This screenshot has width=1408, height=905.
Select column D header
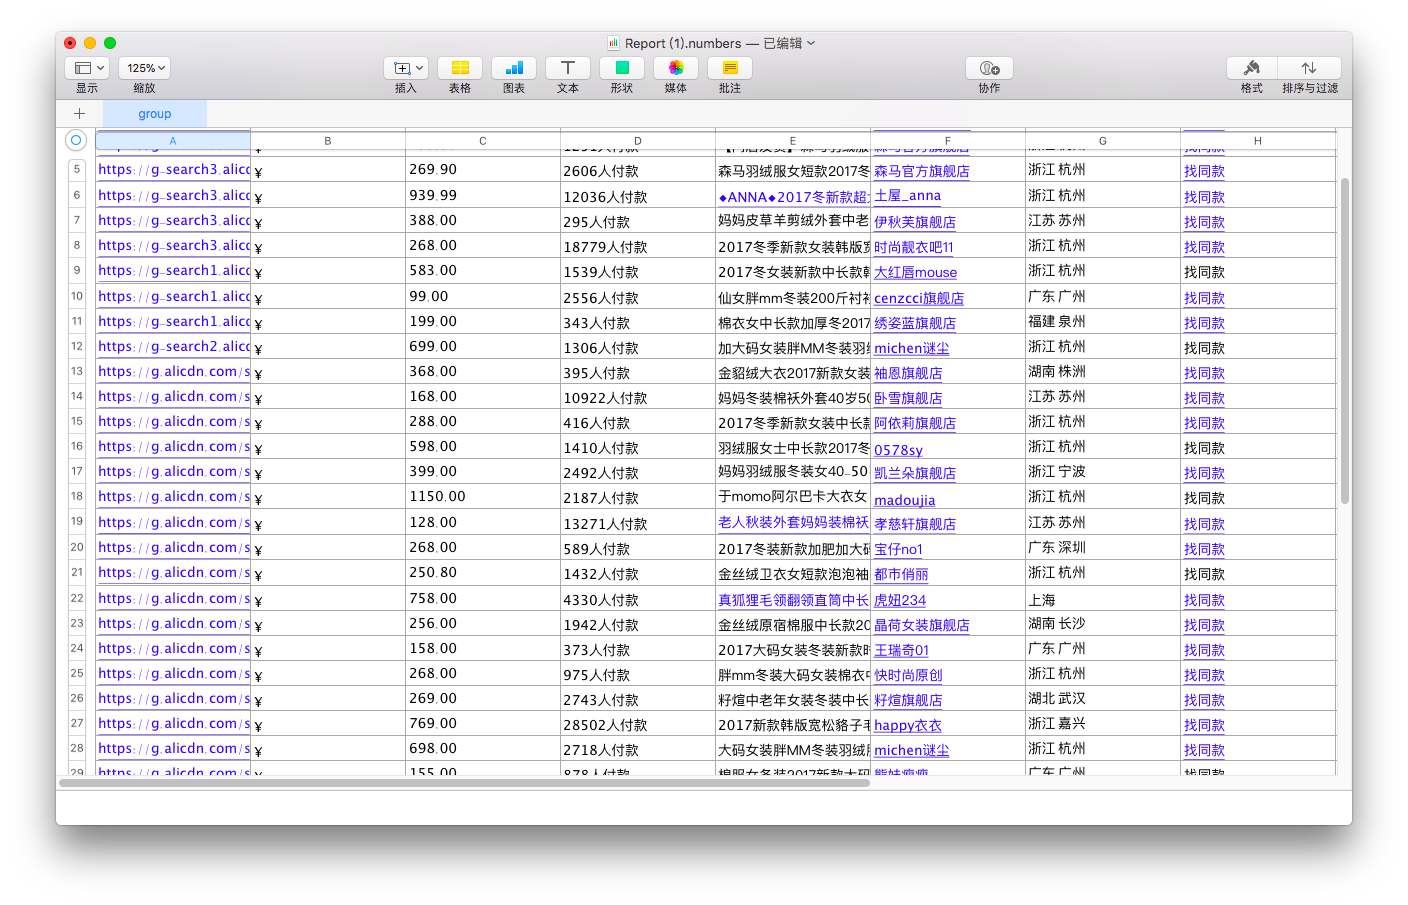pyautogui.click(x=638, y=141)
